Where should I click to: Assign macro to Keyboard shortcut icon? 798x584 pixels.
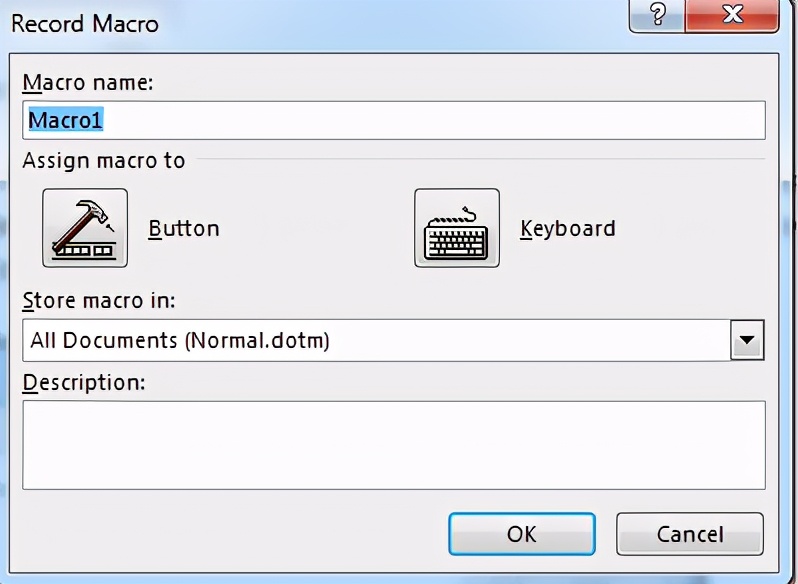coord(457,228)
